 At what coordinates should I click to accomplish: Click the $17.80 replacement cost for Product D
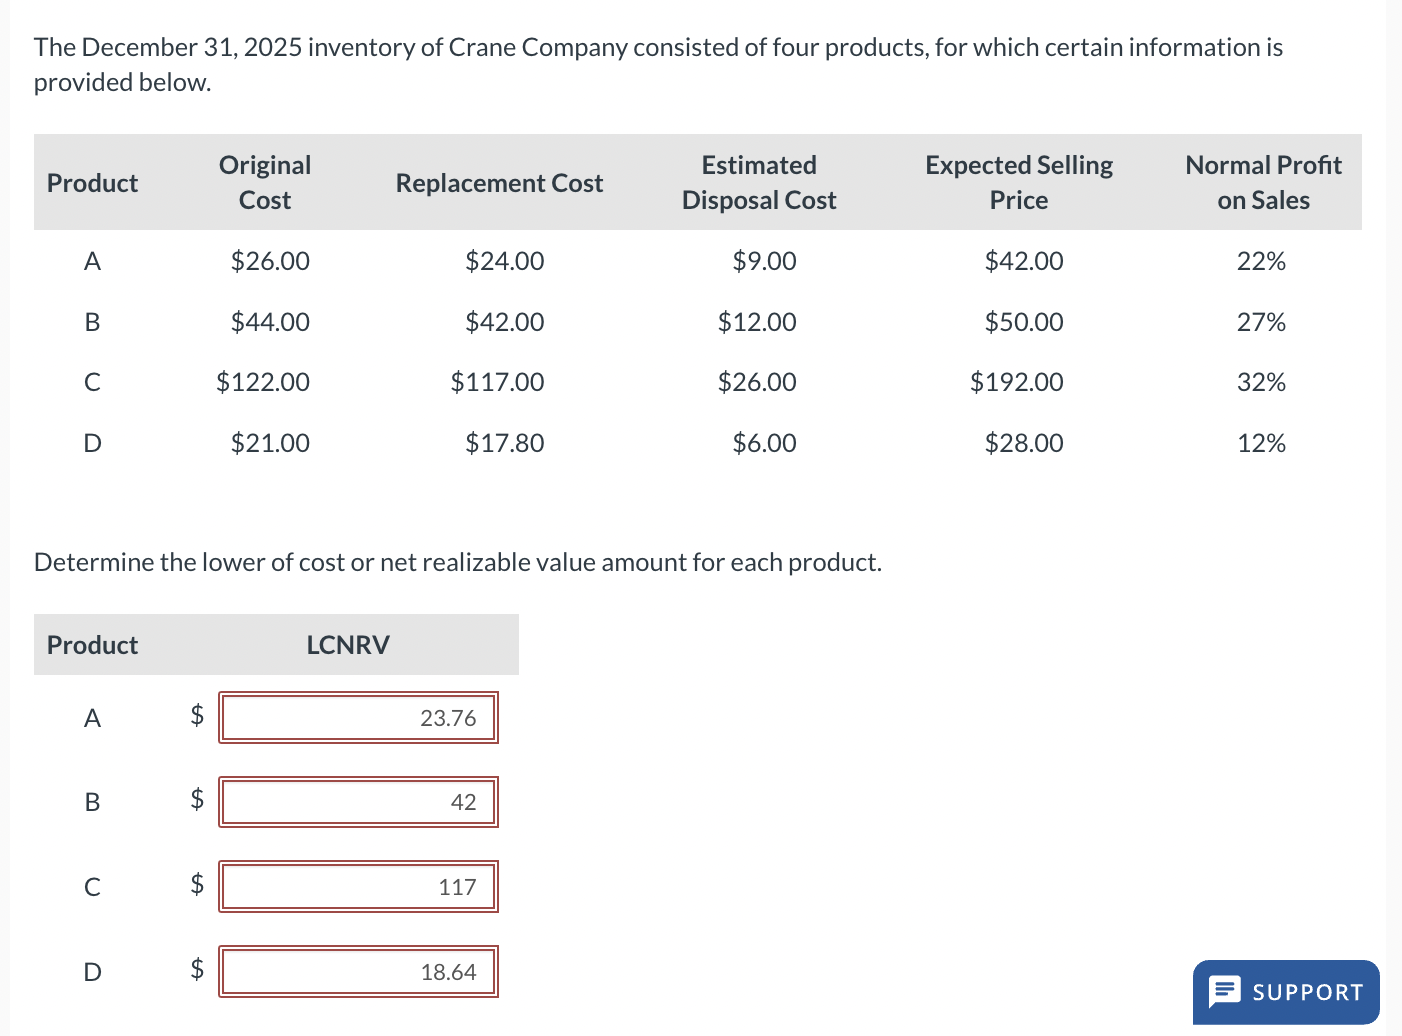[504, 442]
